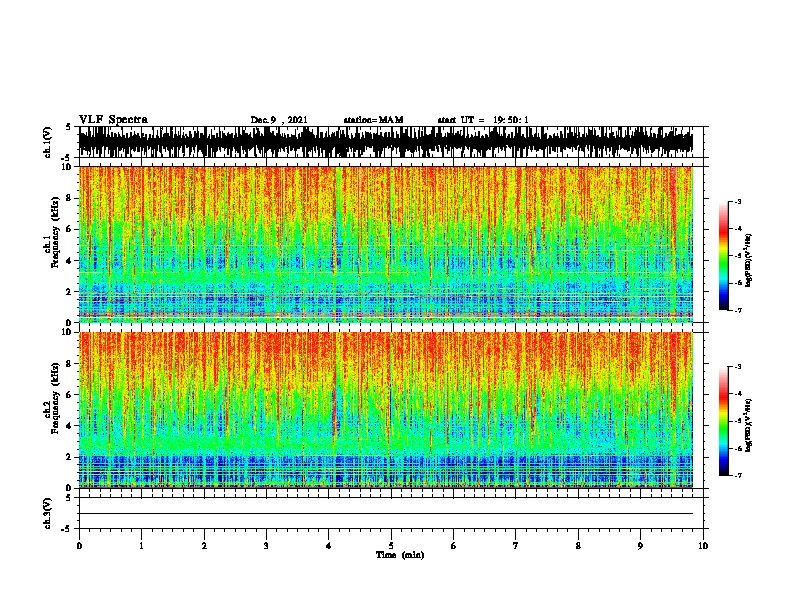Click the "-3" tick on ch.2 colorbar
Viewport: 792px width, 612px height.
point(738,367)
